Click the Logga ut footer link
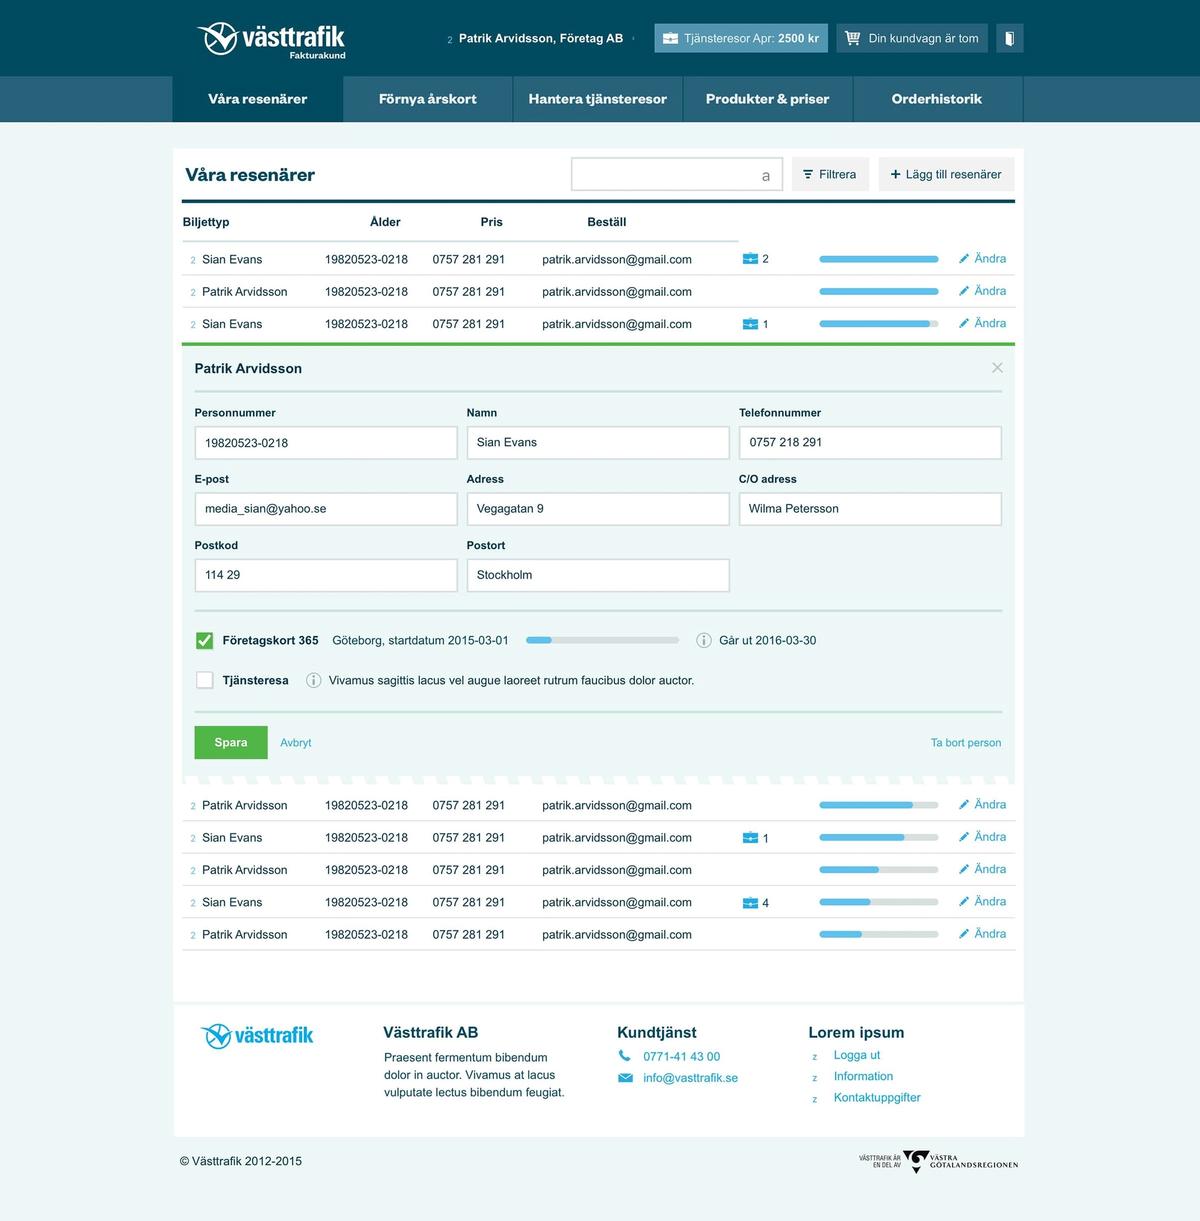The image size is (1200, 1221). 857,1055
